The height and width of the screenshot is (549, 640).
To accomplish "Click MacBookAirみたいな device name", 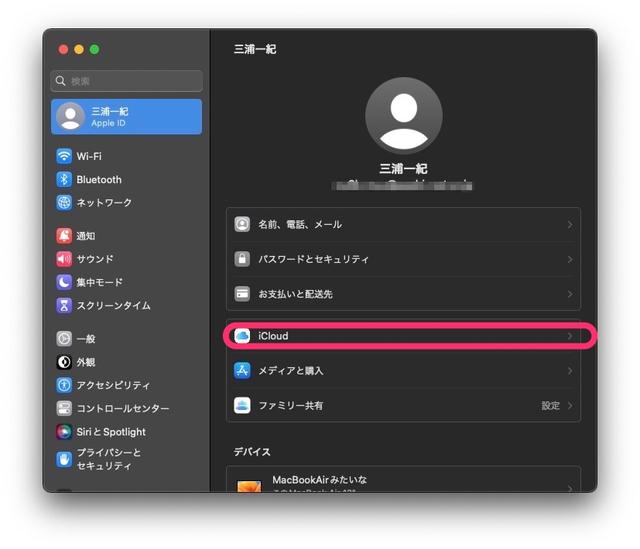I will click(x=320, y=480).
